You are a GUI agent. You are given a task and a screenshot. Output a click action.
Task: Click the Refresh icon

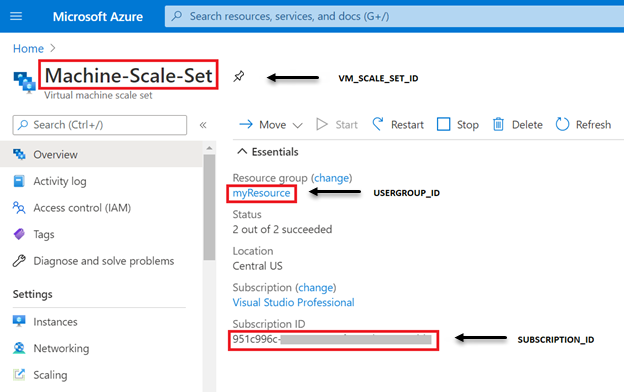562,124
